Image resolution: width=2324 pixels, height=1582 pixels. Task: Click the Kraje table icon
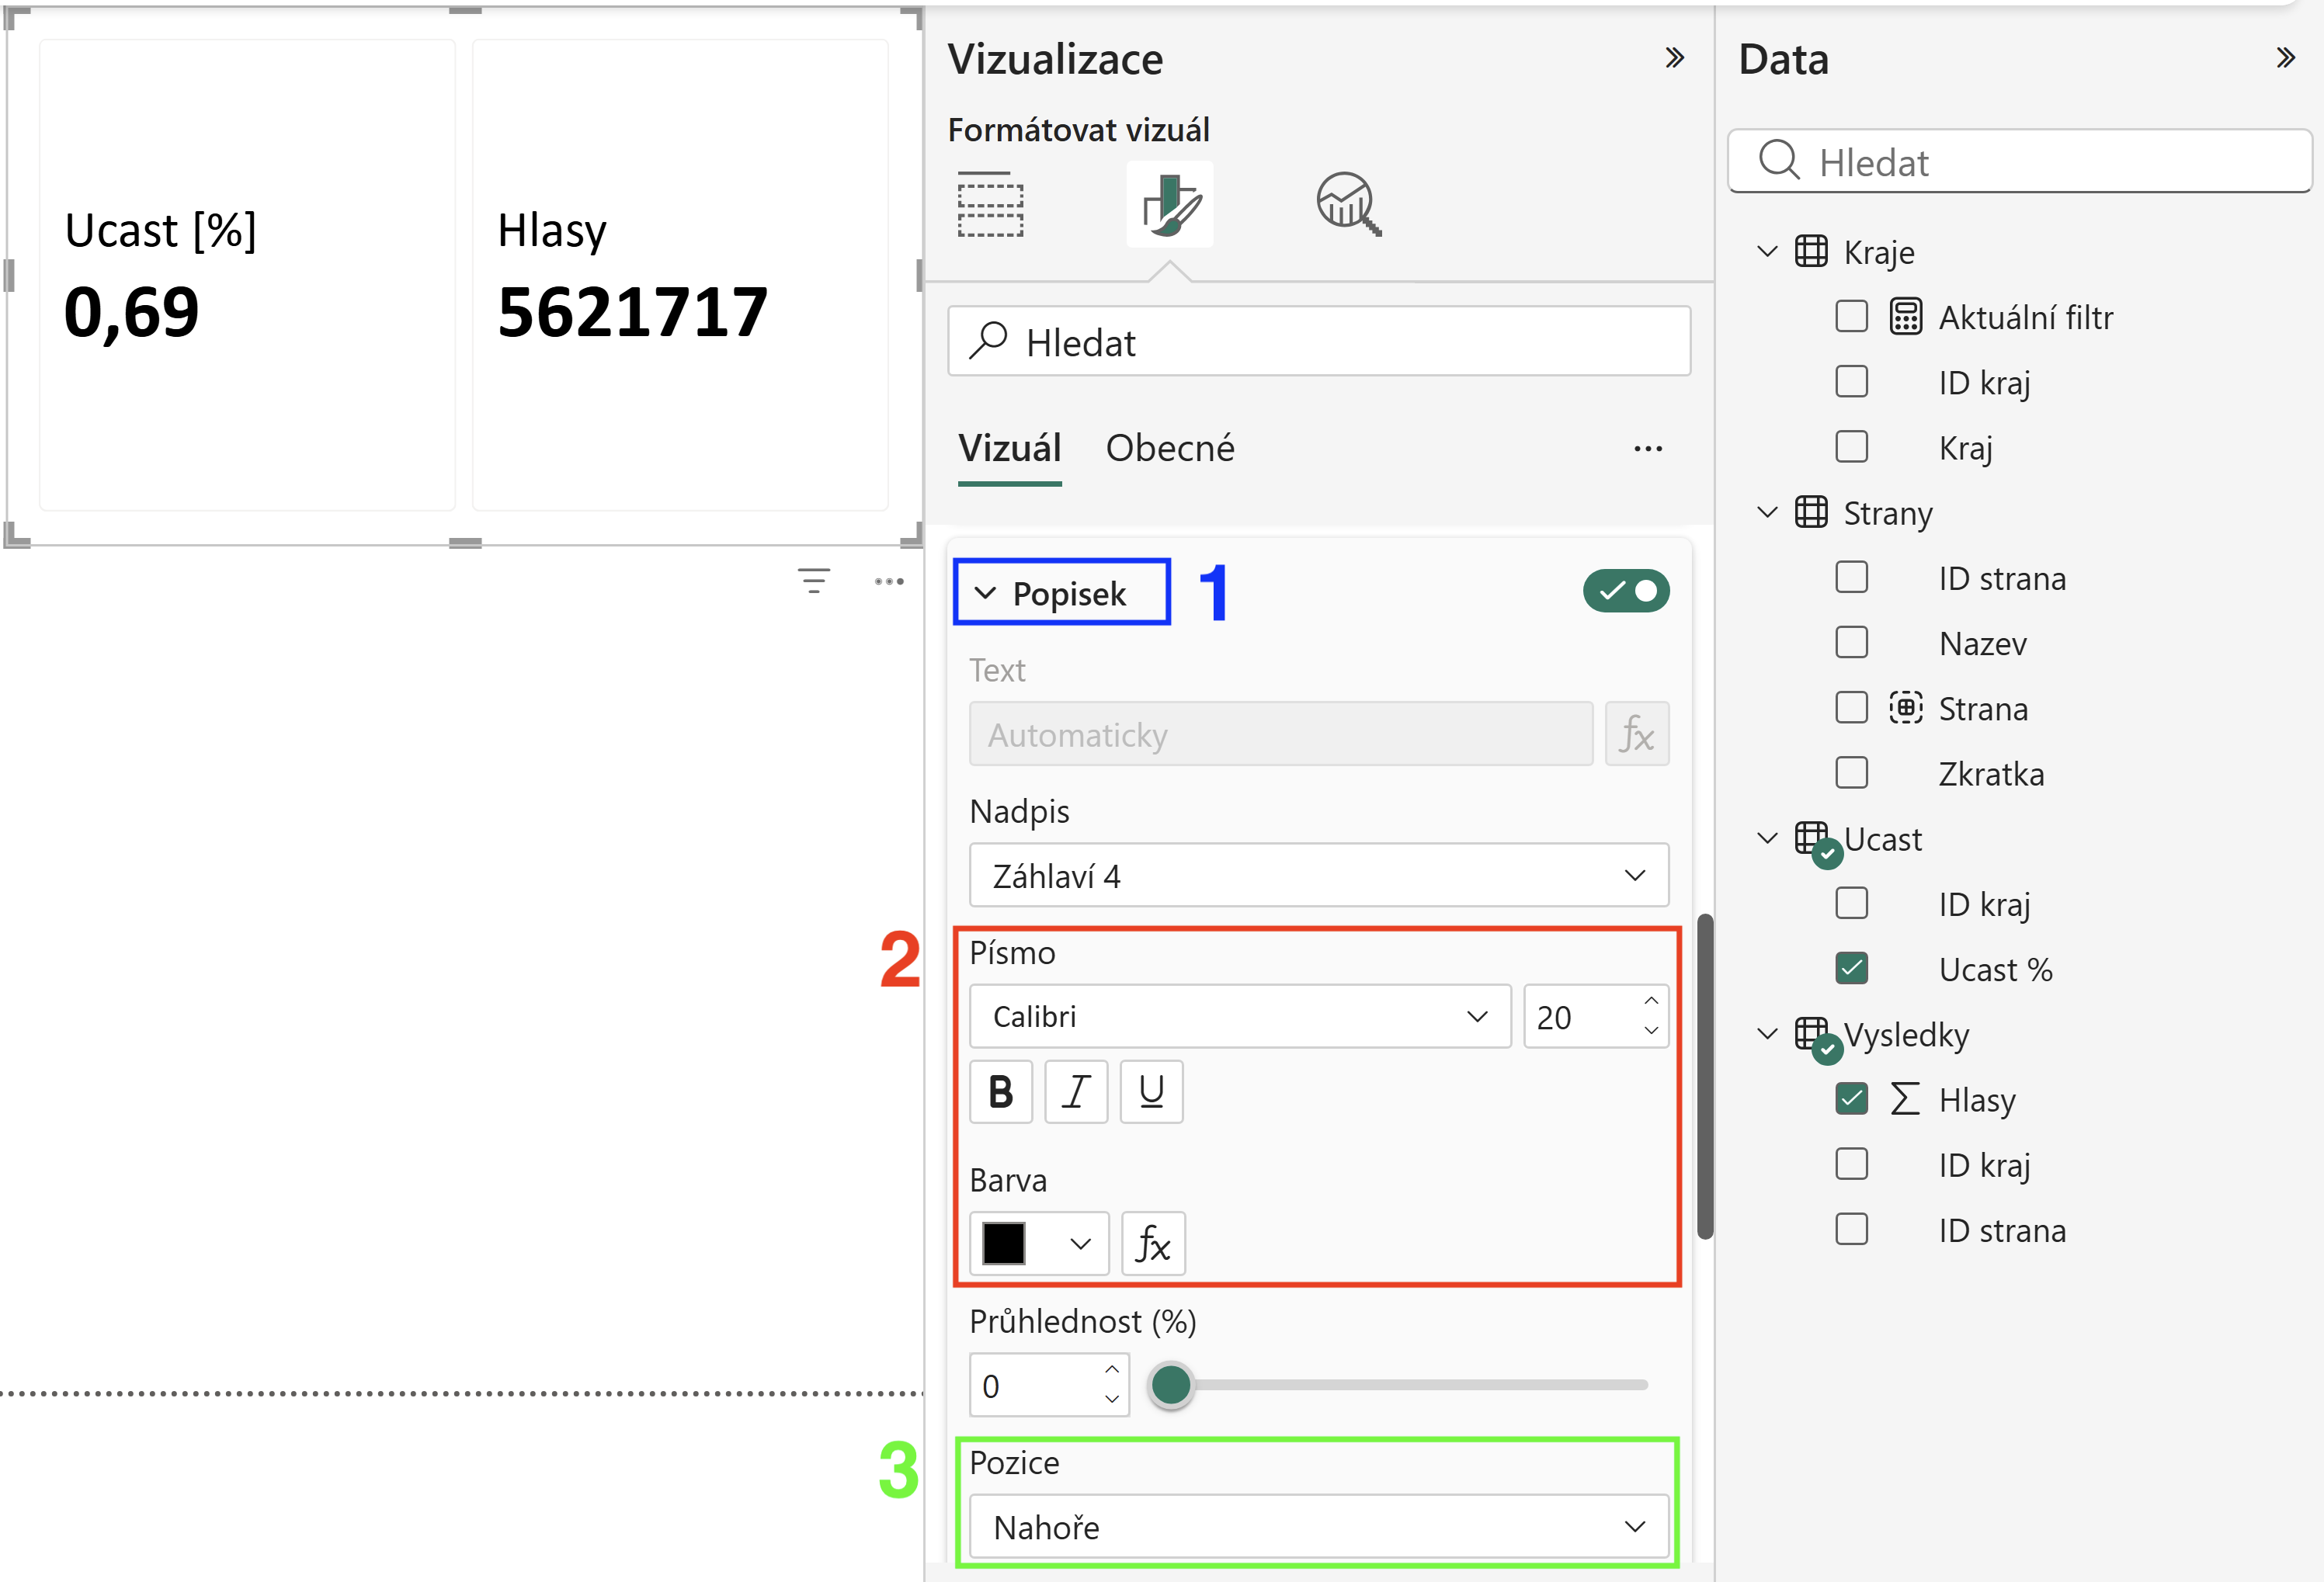tap(1811, 252)
